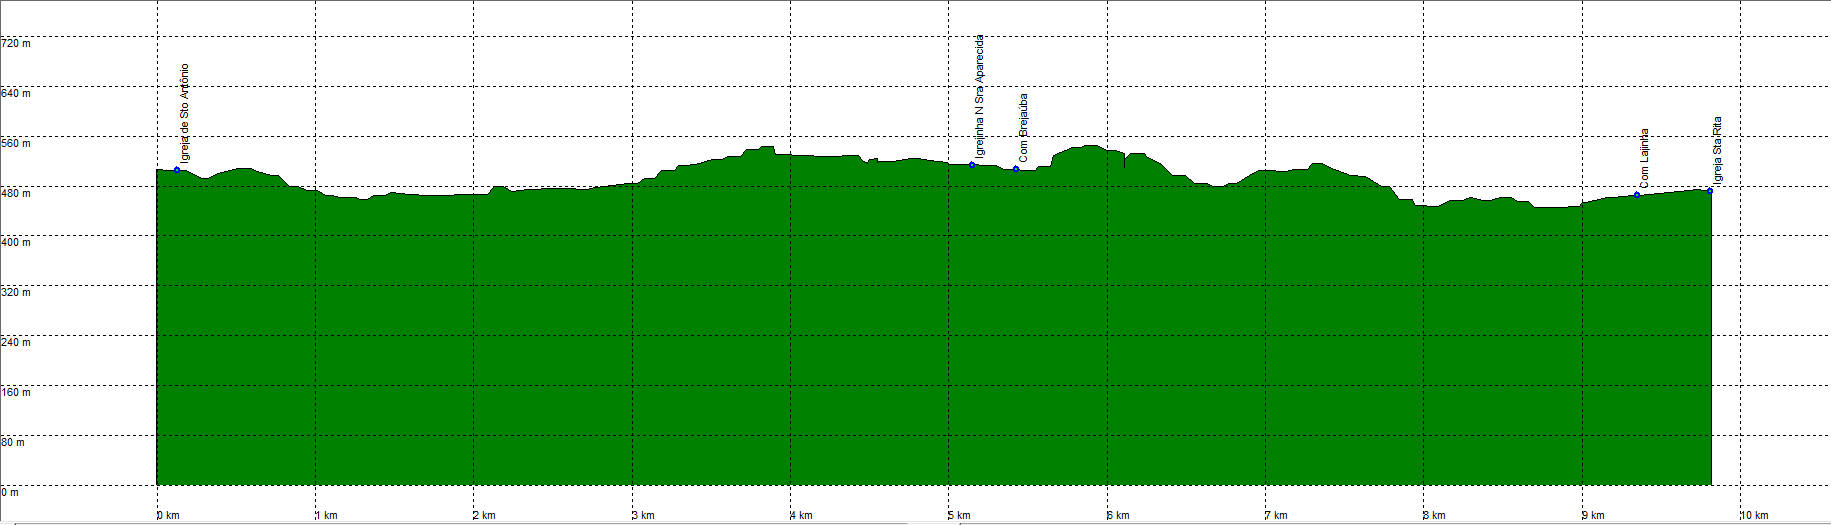The image size is (1831, 525).
Task: Click the '480 m' elevation axis label
Action: click(x=16, y=193)
